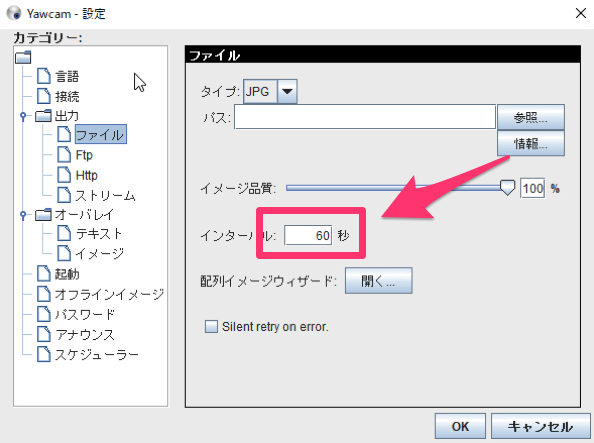This screenshot has height=443, width=594.
Task: Open the オフラインイメージ category item
Action: point(109,294)
